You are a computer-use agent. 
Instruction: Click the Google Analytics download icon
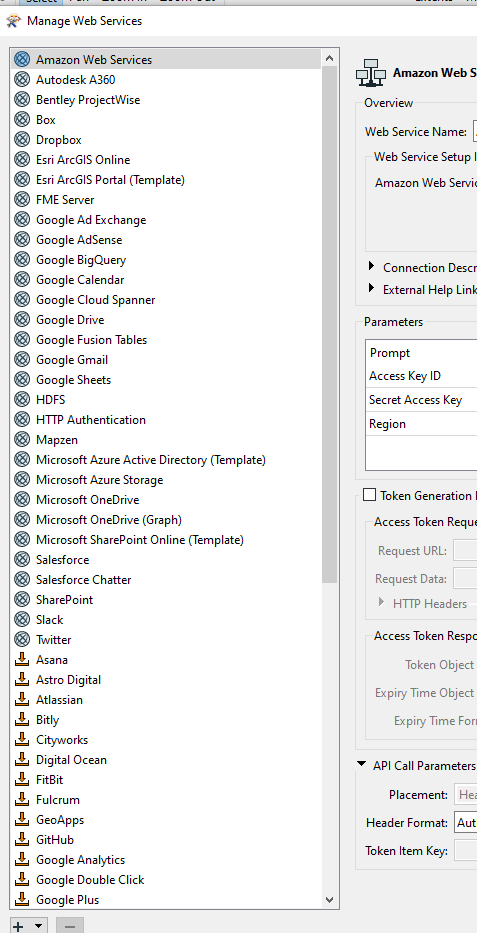(x=22, y=859)
